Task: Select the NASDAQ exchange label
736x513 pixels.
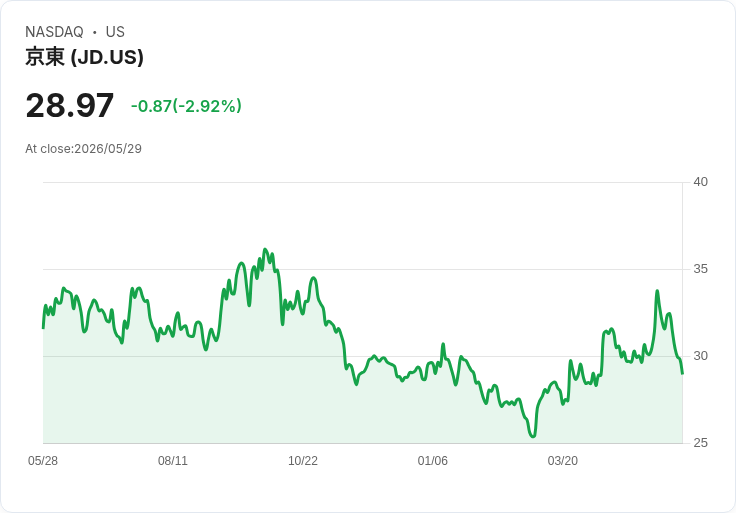Action: click(54, 32)
